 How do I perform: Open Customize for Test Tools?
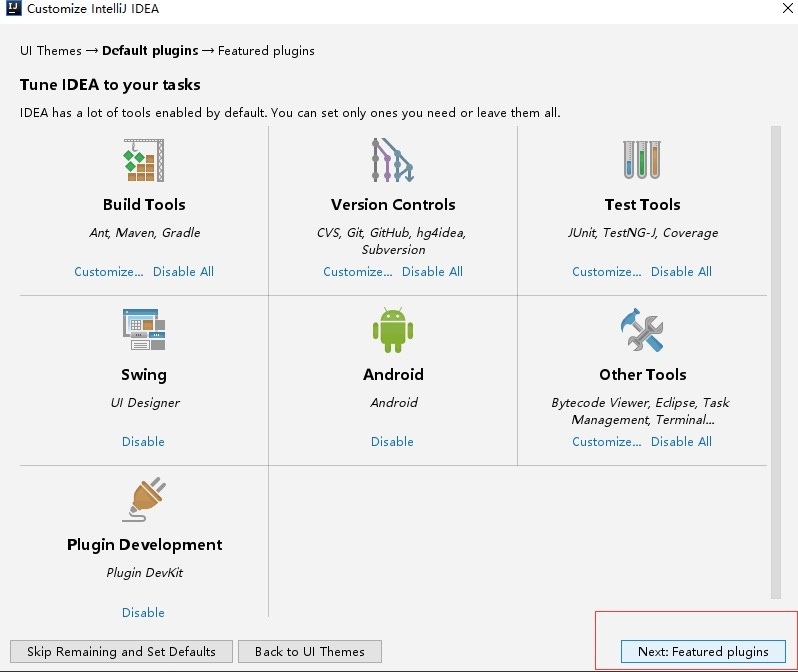point(606,271)
